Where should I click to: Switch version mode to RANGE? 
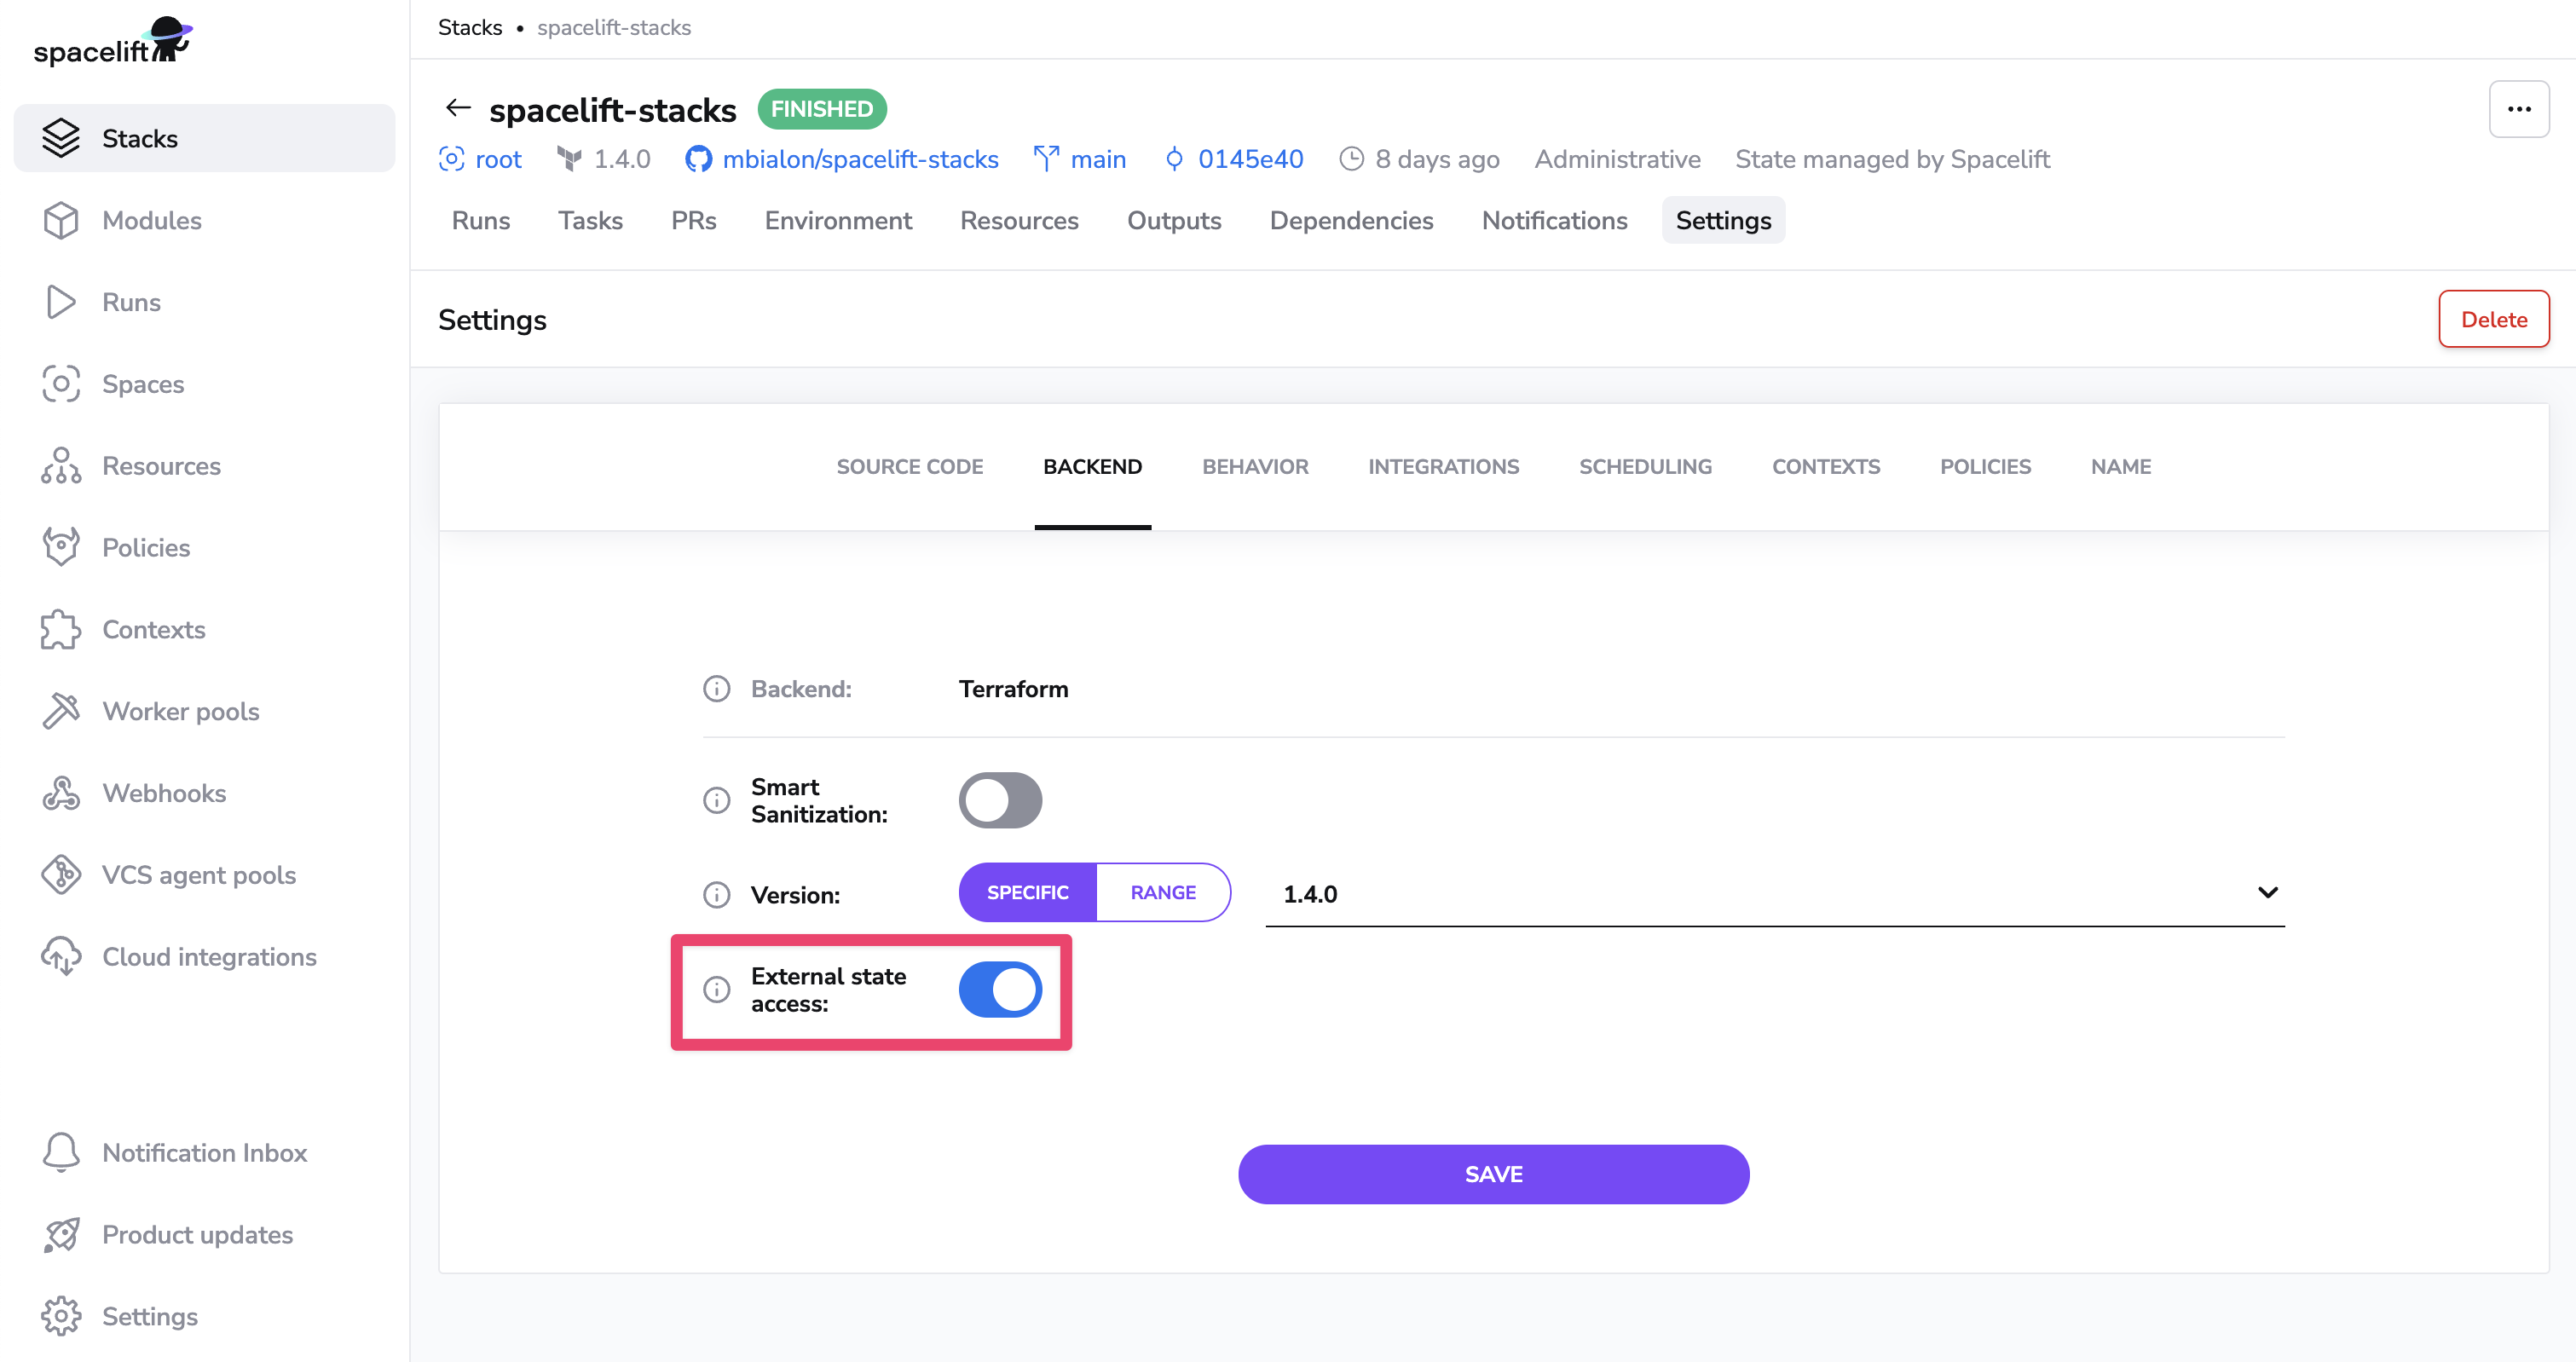(1162, 892)
